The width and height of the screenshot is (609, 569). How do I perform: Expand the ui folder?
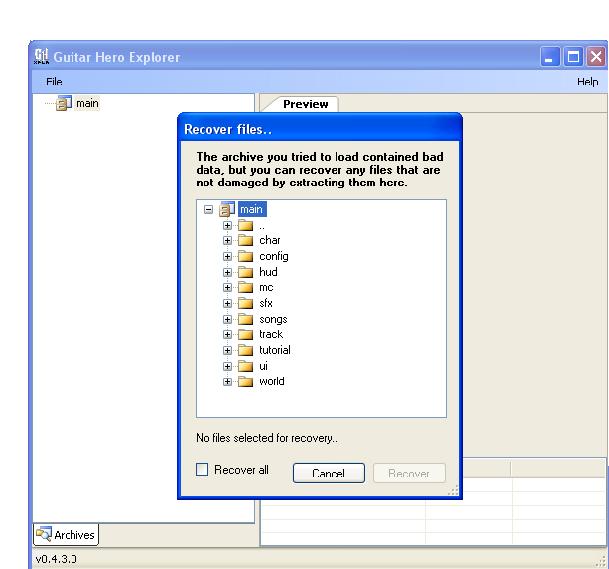tap(228, 366)
